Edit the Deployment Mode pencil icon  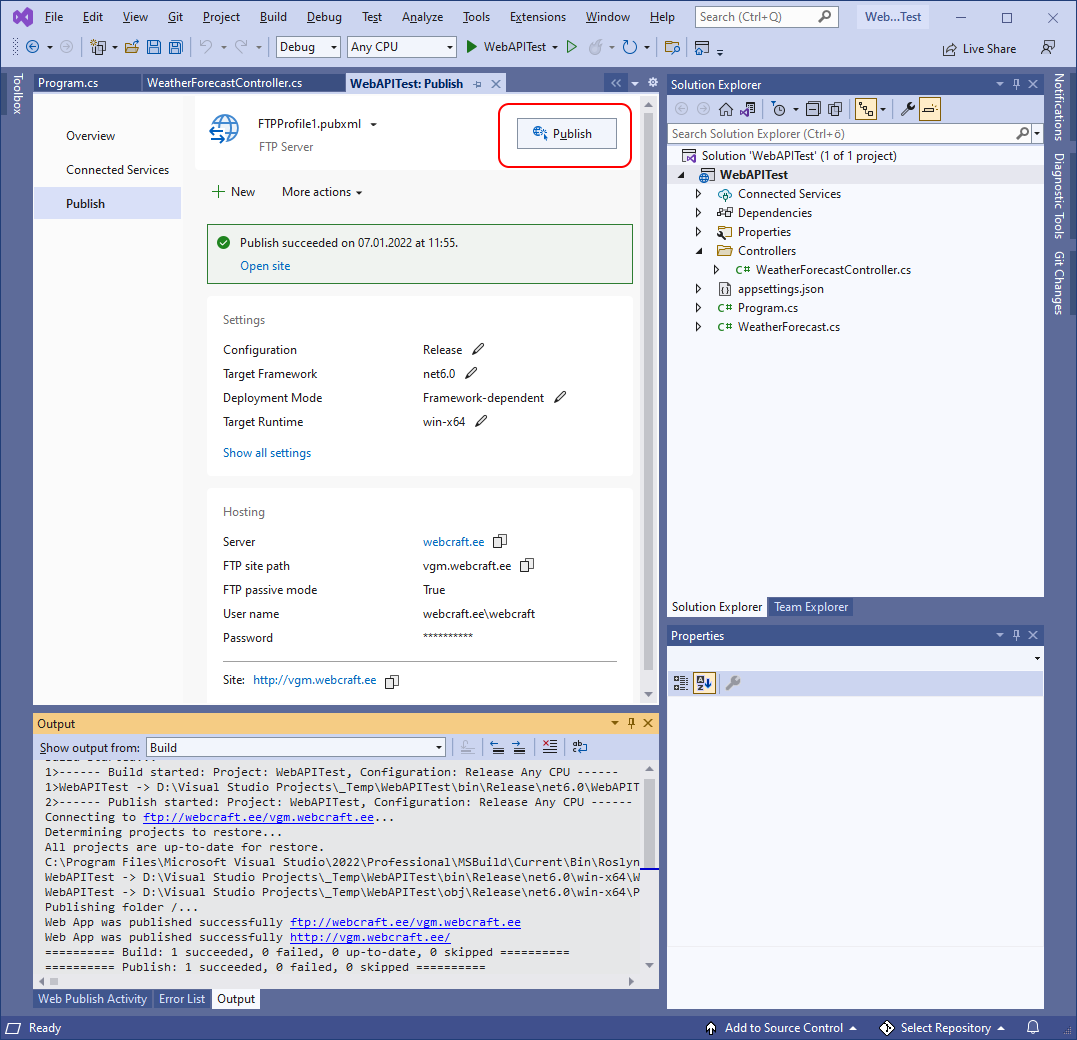[560, 397]
